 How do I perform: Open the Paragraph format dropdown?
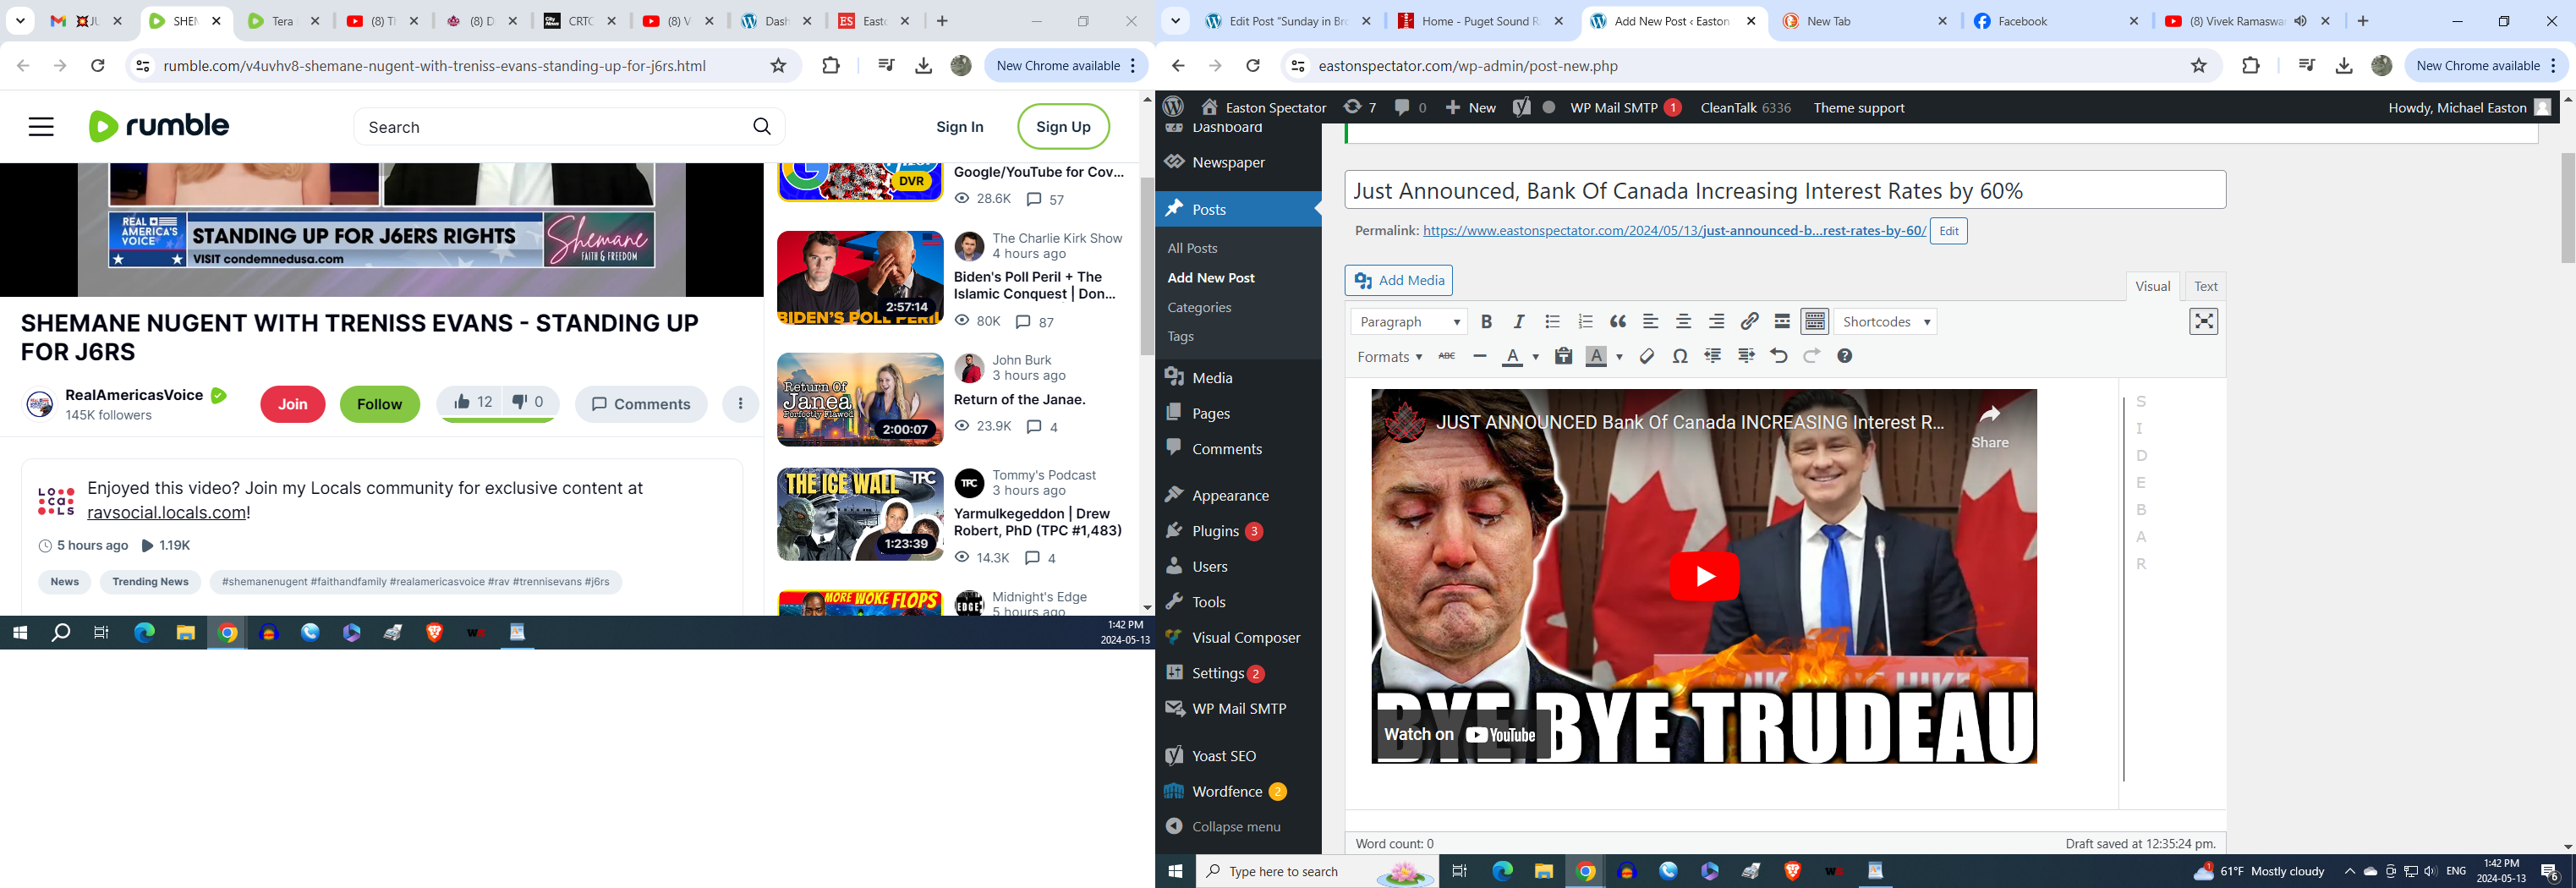(1409, 322)
